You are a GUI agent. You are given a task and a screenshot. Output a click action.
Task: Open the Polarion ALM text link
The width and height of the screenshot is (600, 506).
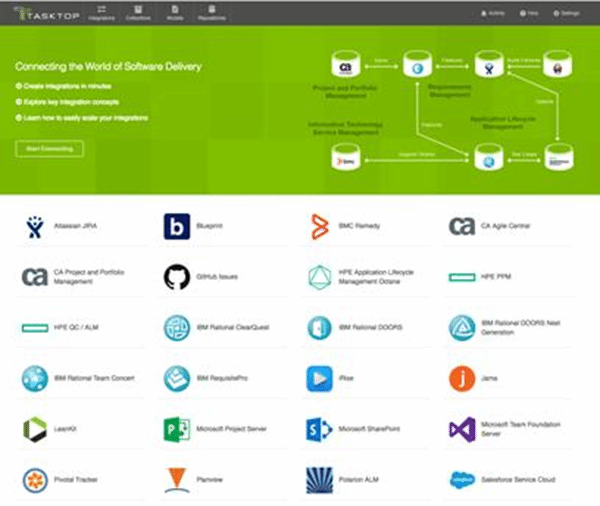[359, 480]
